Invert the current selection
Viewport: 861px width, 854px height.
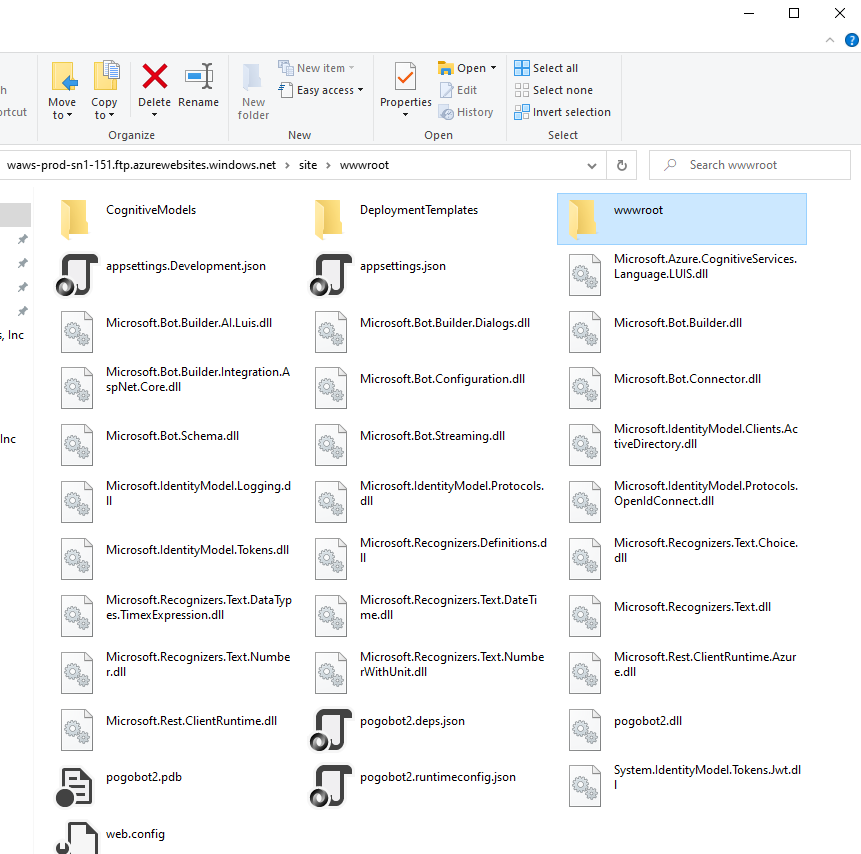click(562, 112)
